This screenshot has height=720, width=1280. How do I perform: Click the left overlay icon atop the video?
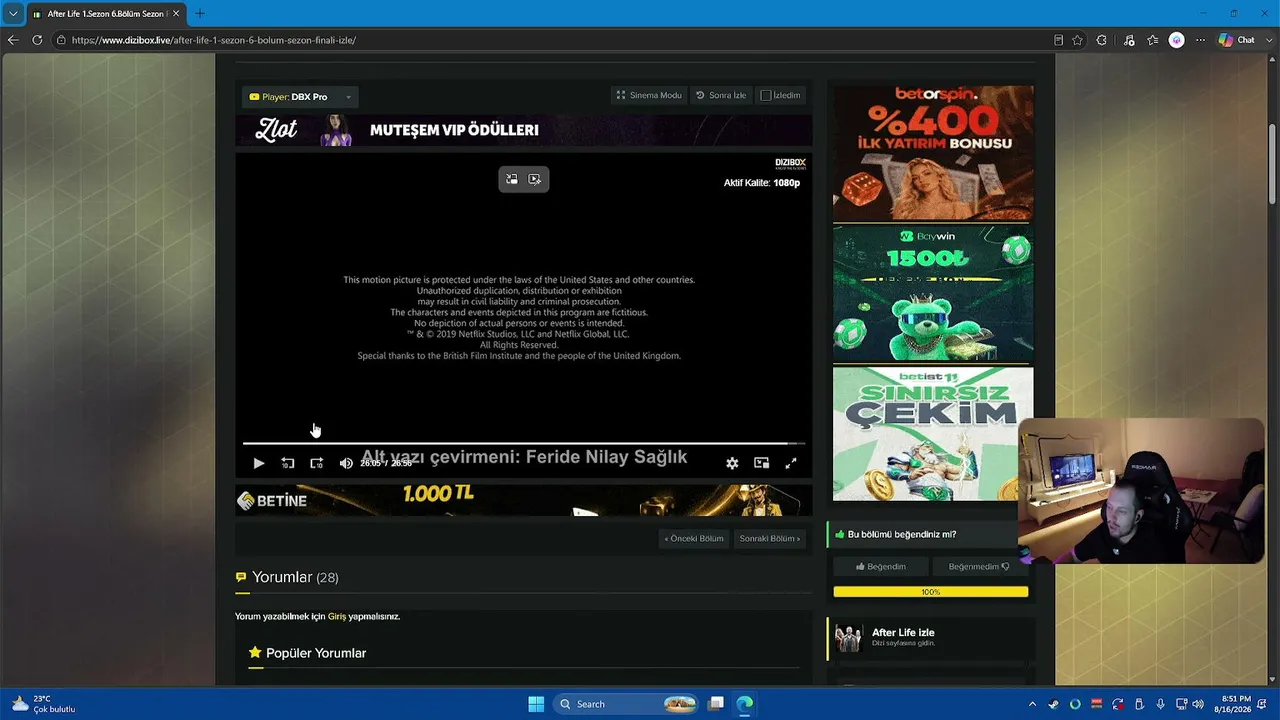coord(512,179)
